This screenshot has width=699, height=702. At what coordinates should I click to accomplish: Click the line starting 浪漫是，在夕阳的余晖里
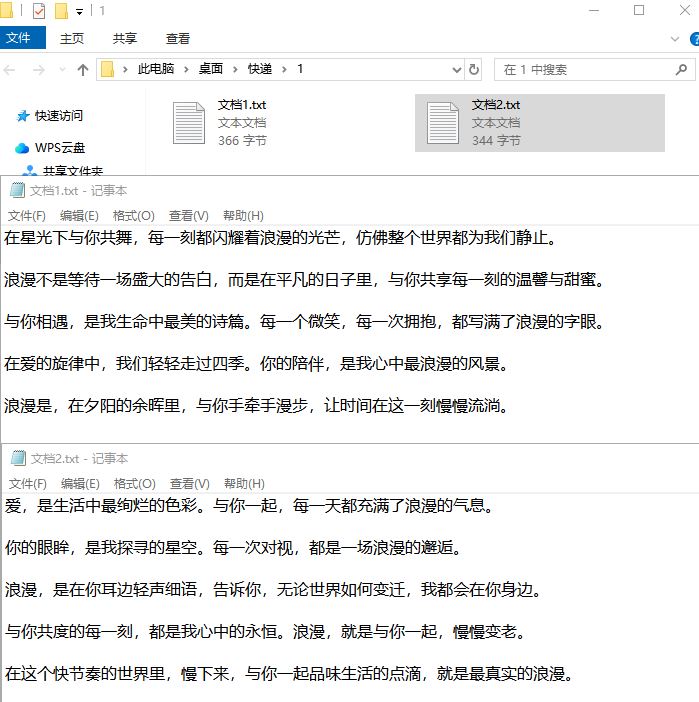[x=257, y=406]
